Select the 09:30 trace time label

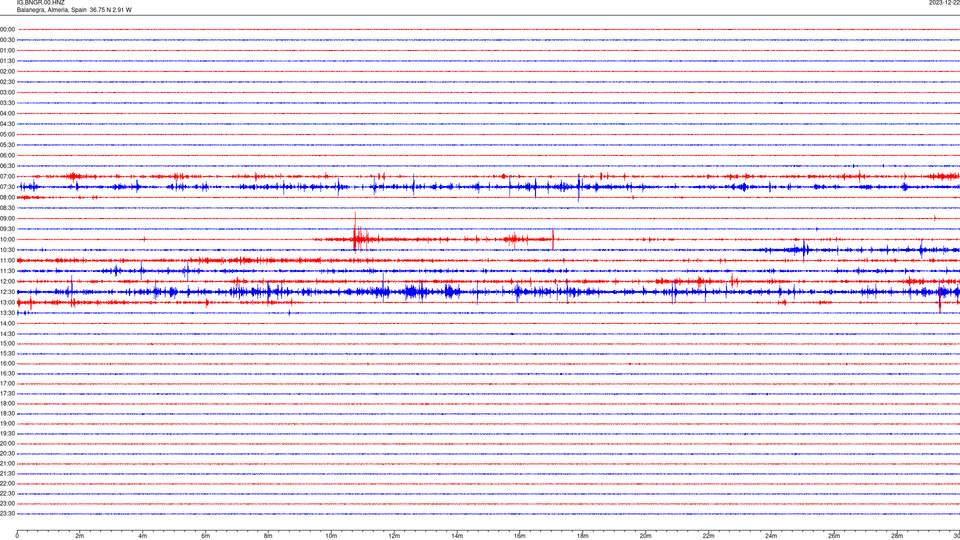[7, 229]
